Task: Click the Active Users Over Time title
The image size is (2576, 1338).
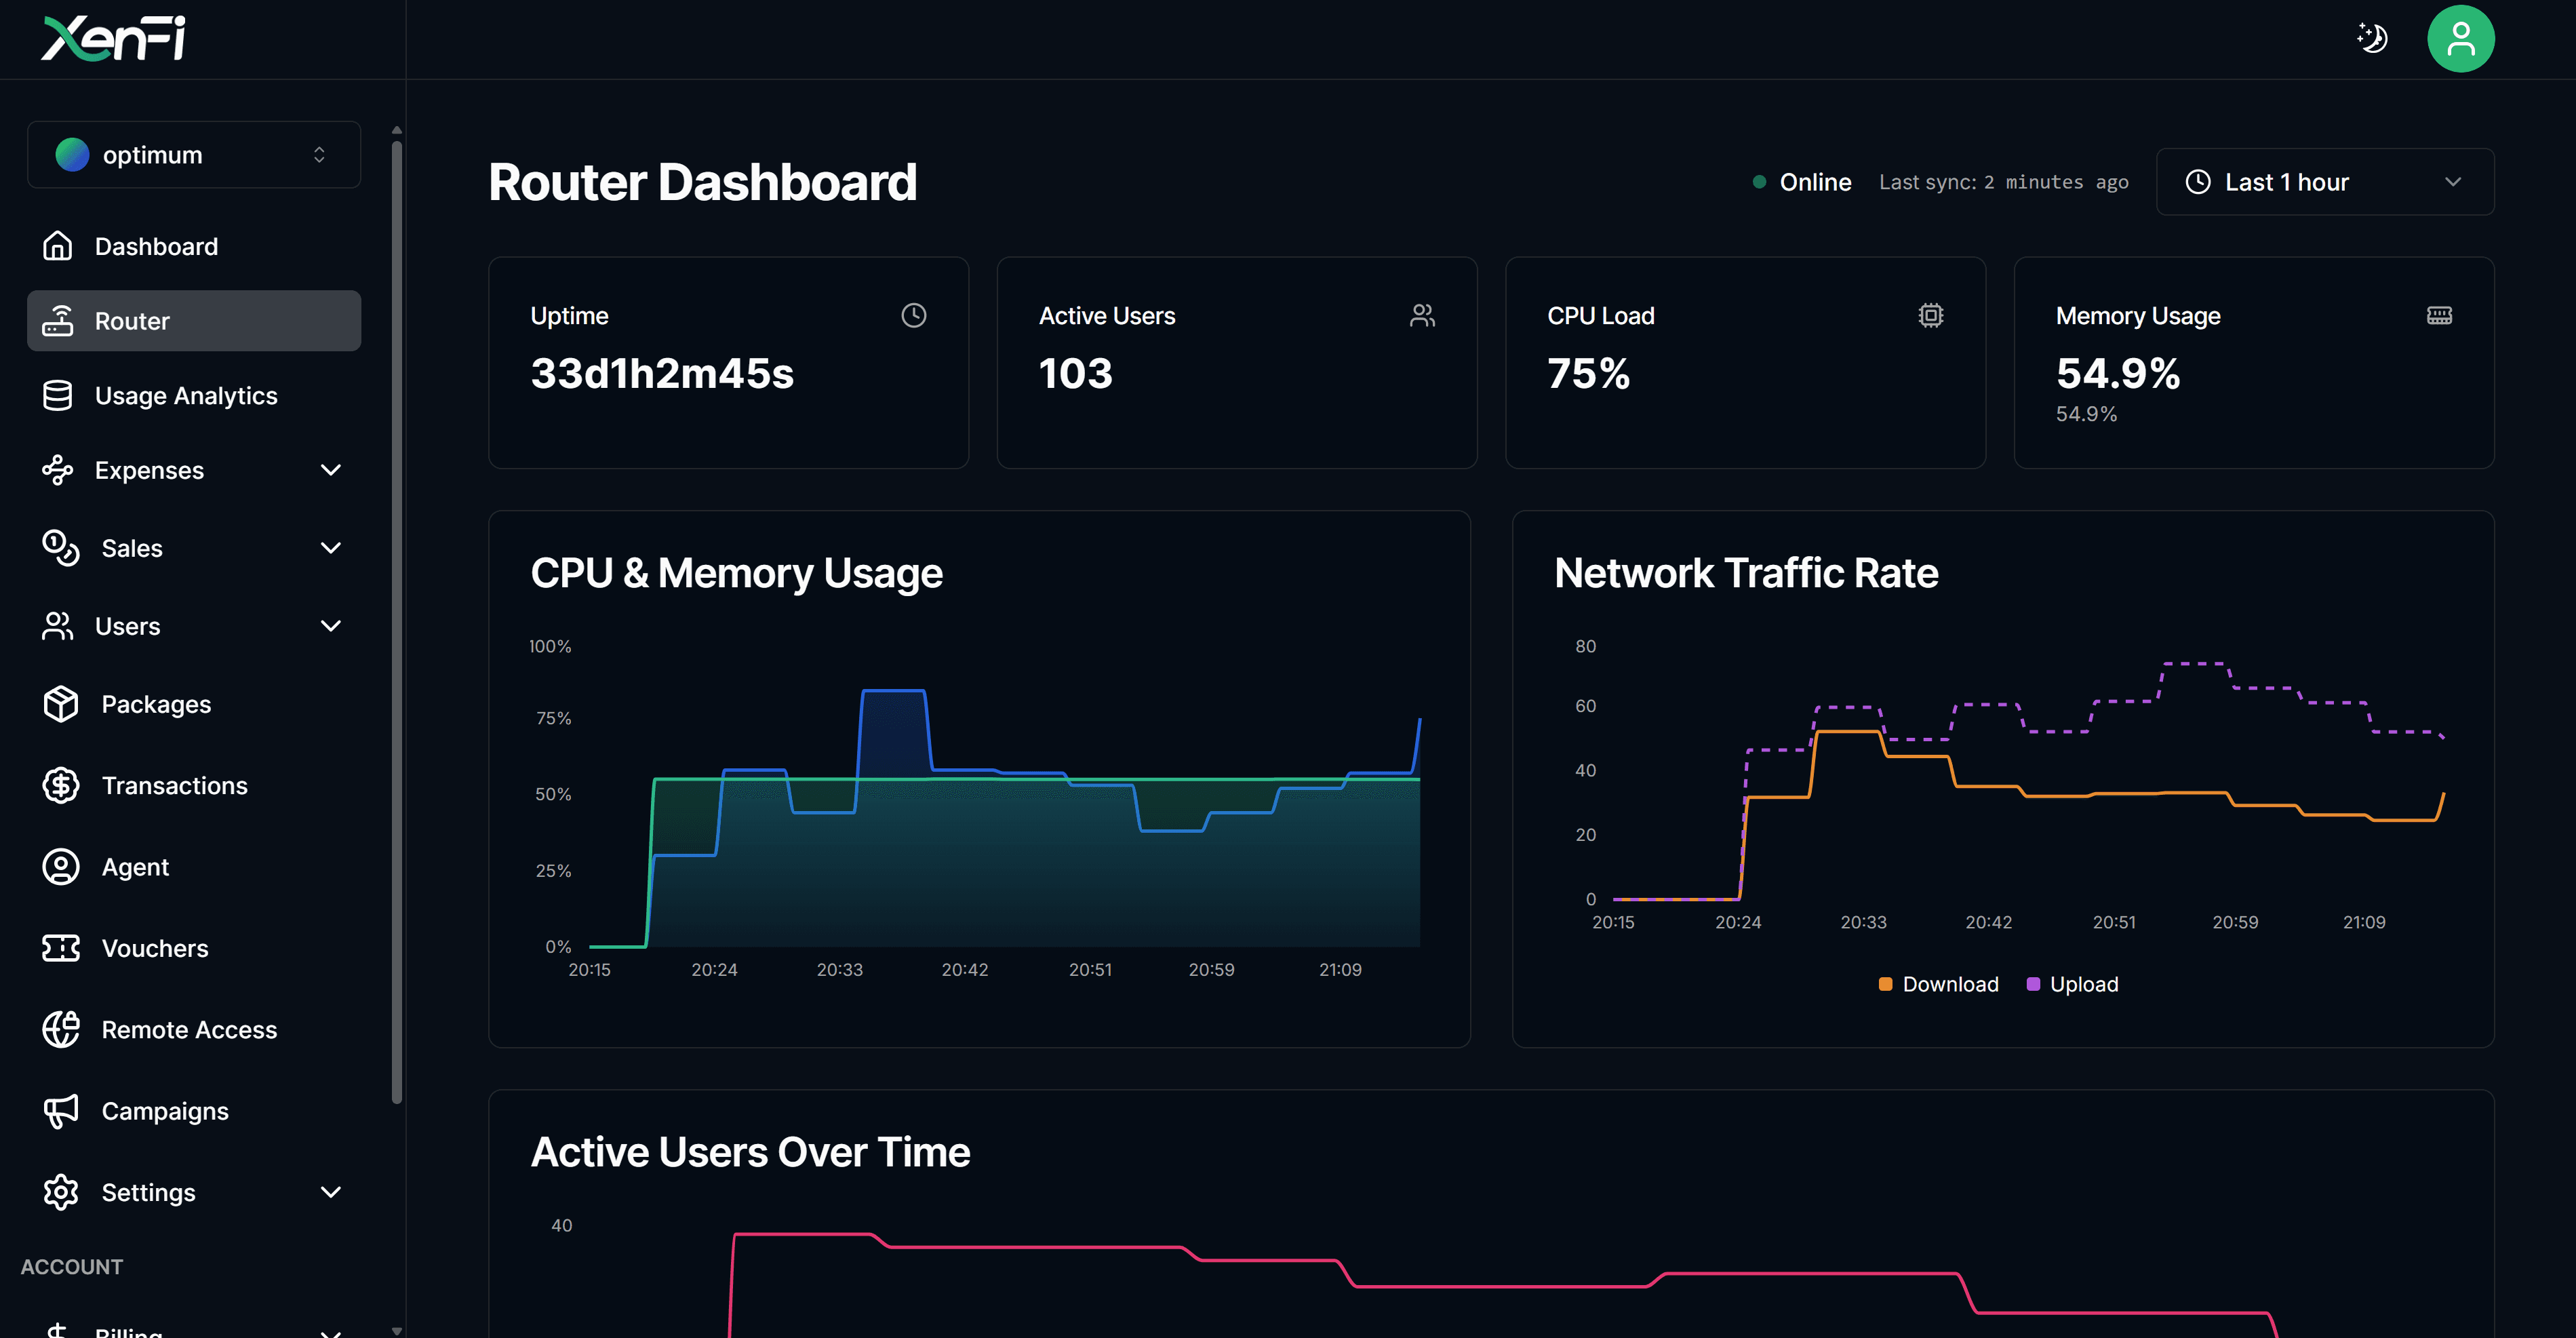Action: [750, 1152]
